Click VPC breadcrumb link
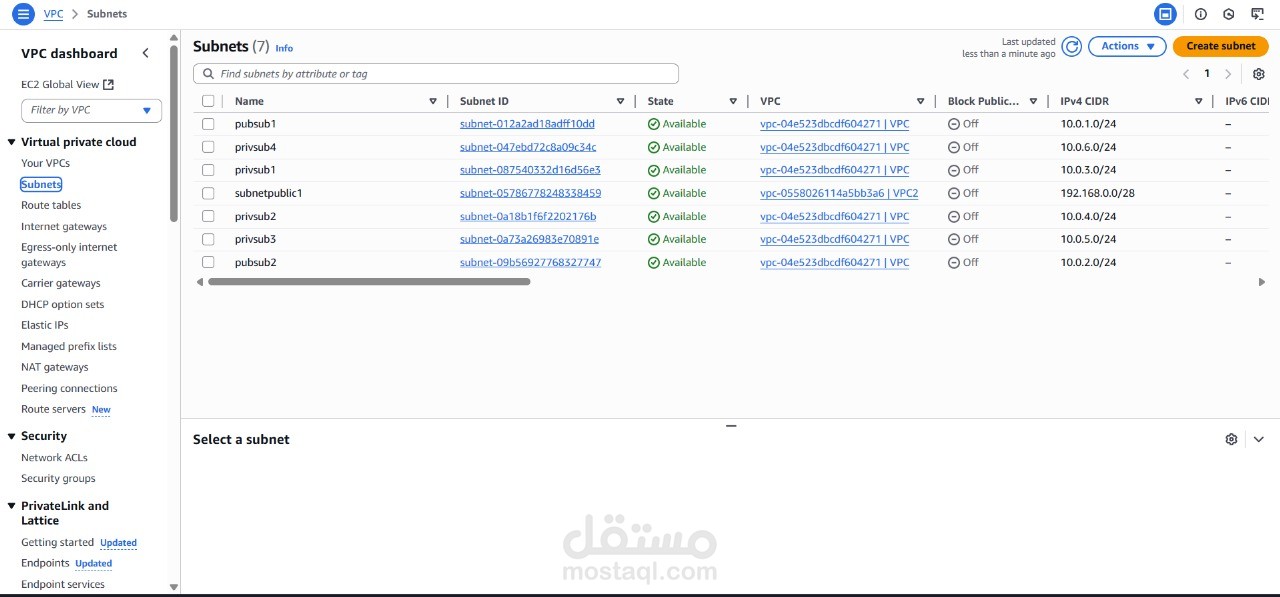1280x597 pixels. [x=52, y=14]
